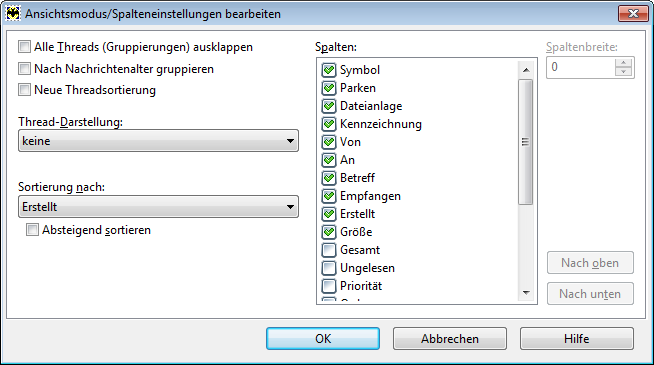Check Nach Nachrichtenalter gruppieren

(x=25, y=68)
